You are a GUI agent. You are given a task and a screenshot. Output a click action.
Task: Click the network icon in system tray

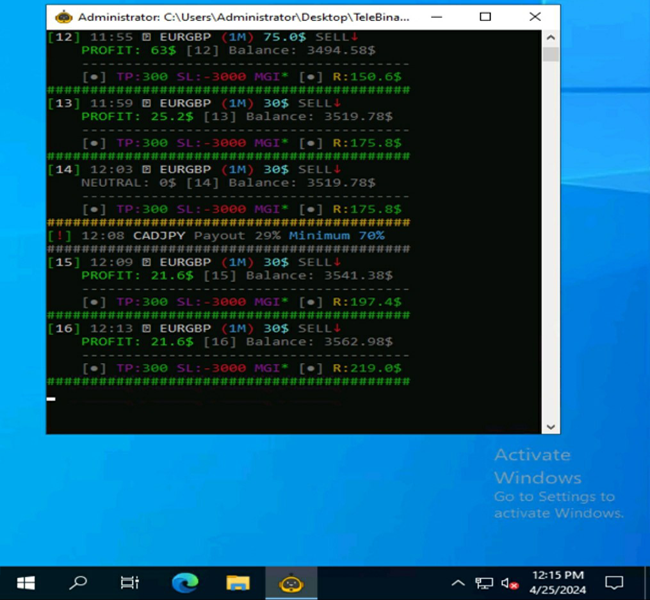484,583
